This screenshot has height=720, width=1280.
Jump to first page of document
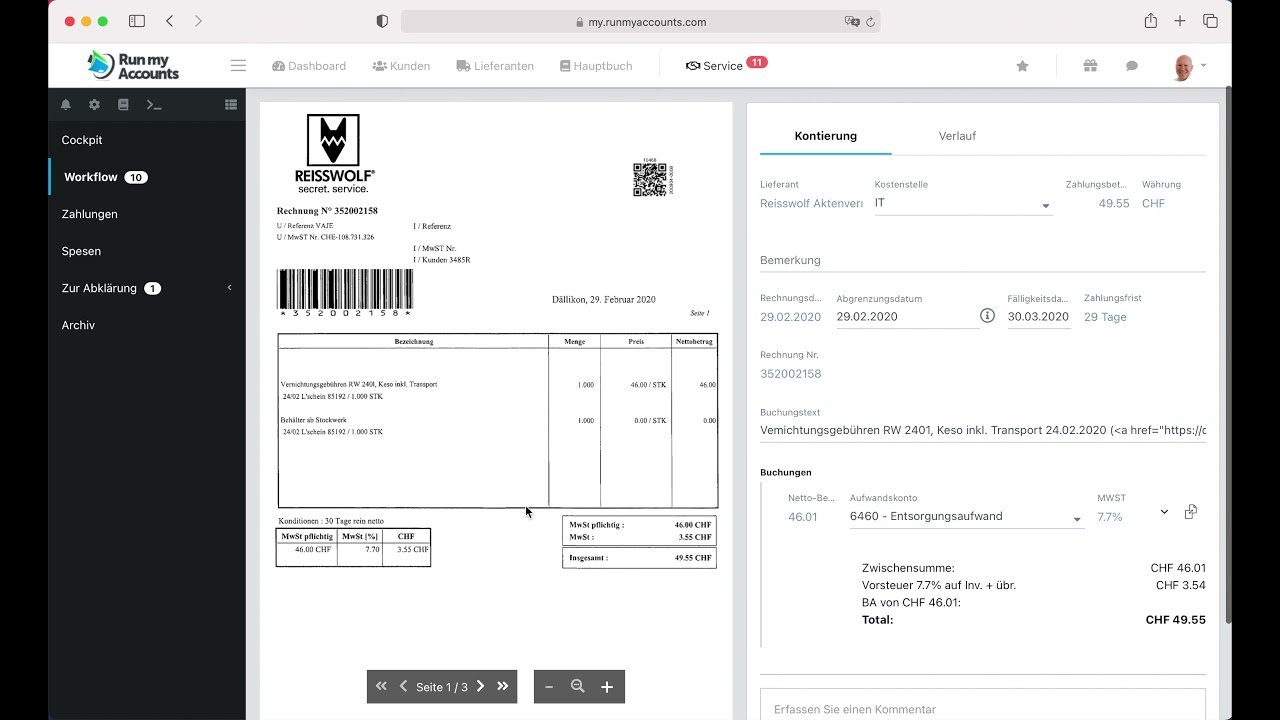pyautogui.click(x=381, y=686)
